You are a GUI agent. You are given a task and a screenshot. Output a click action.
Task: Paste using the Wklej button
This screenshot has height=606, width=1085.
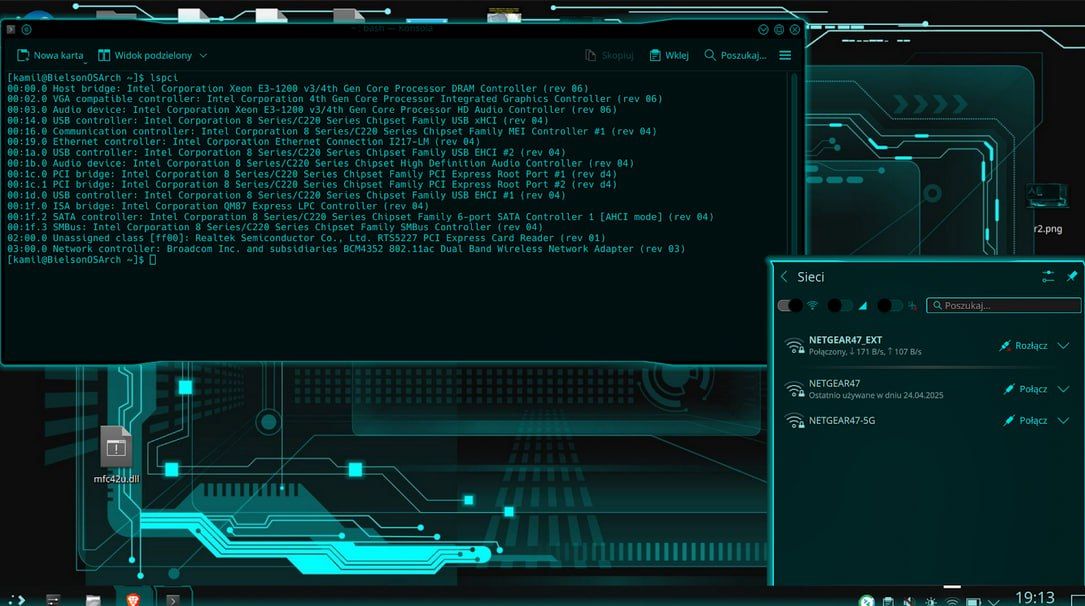tap(669, 55)
